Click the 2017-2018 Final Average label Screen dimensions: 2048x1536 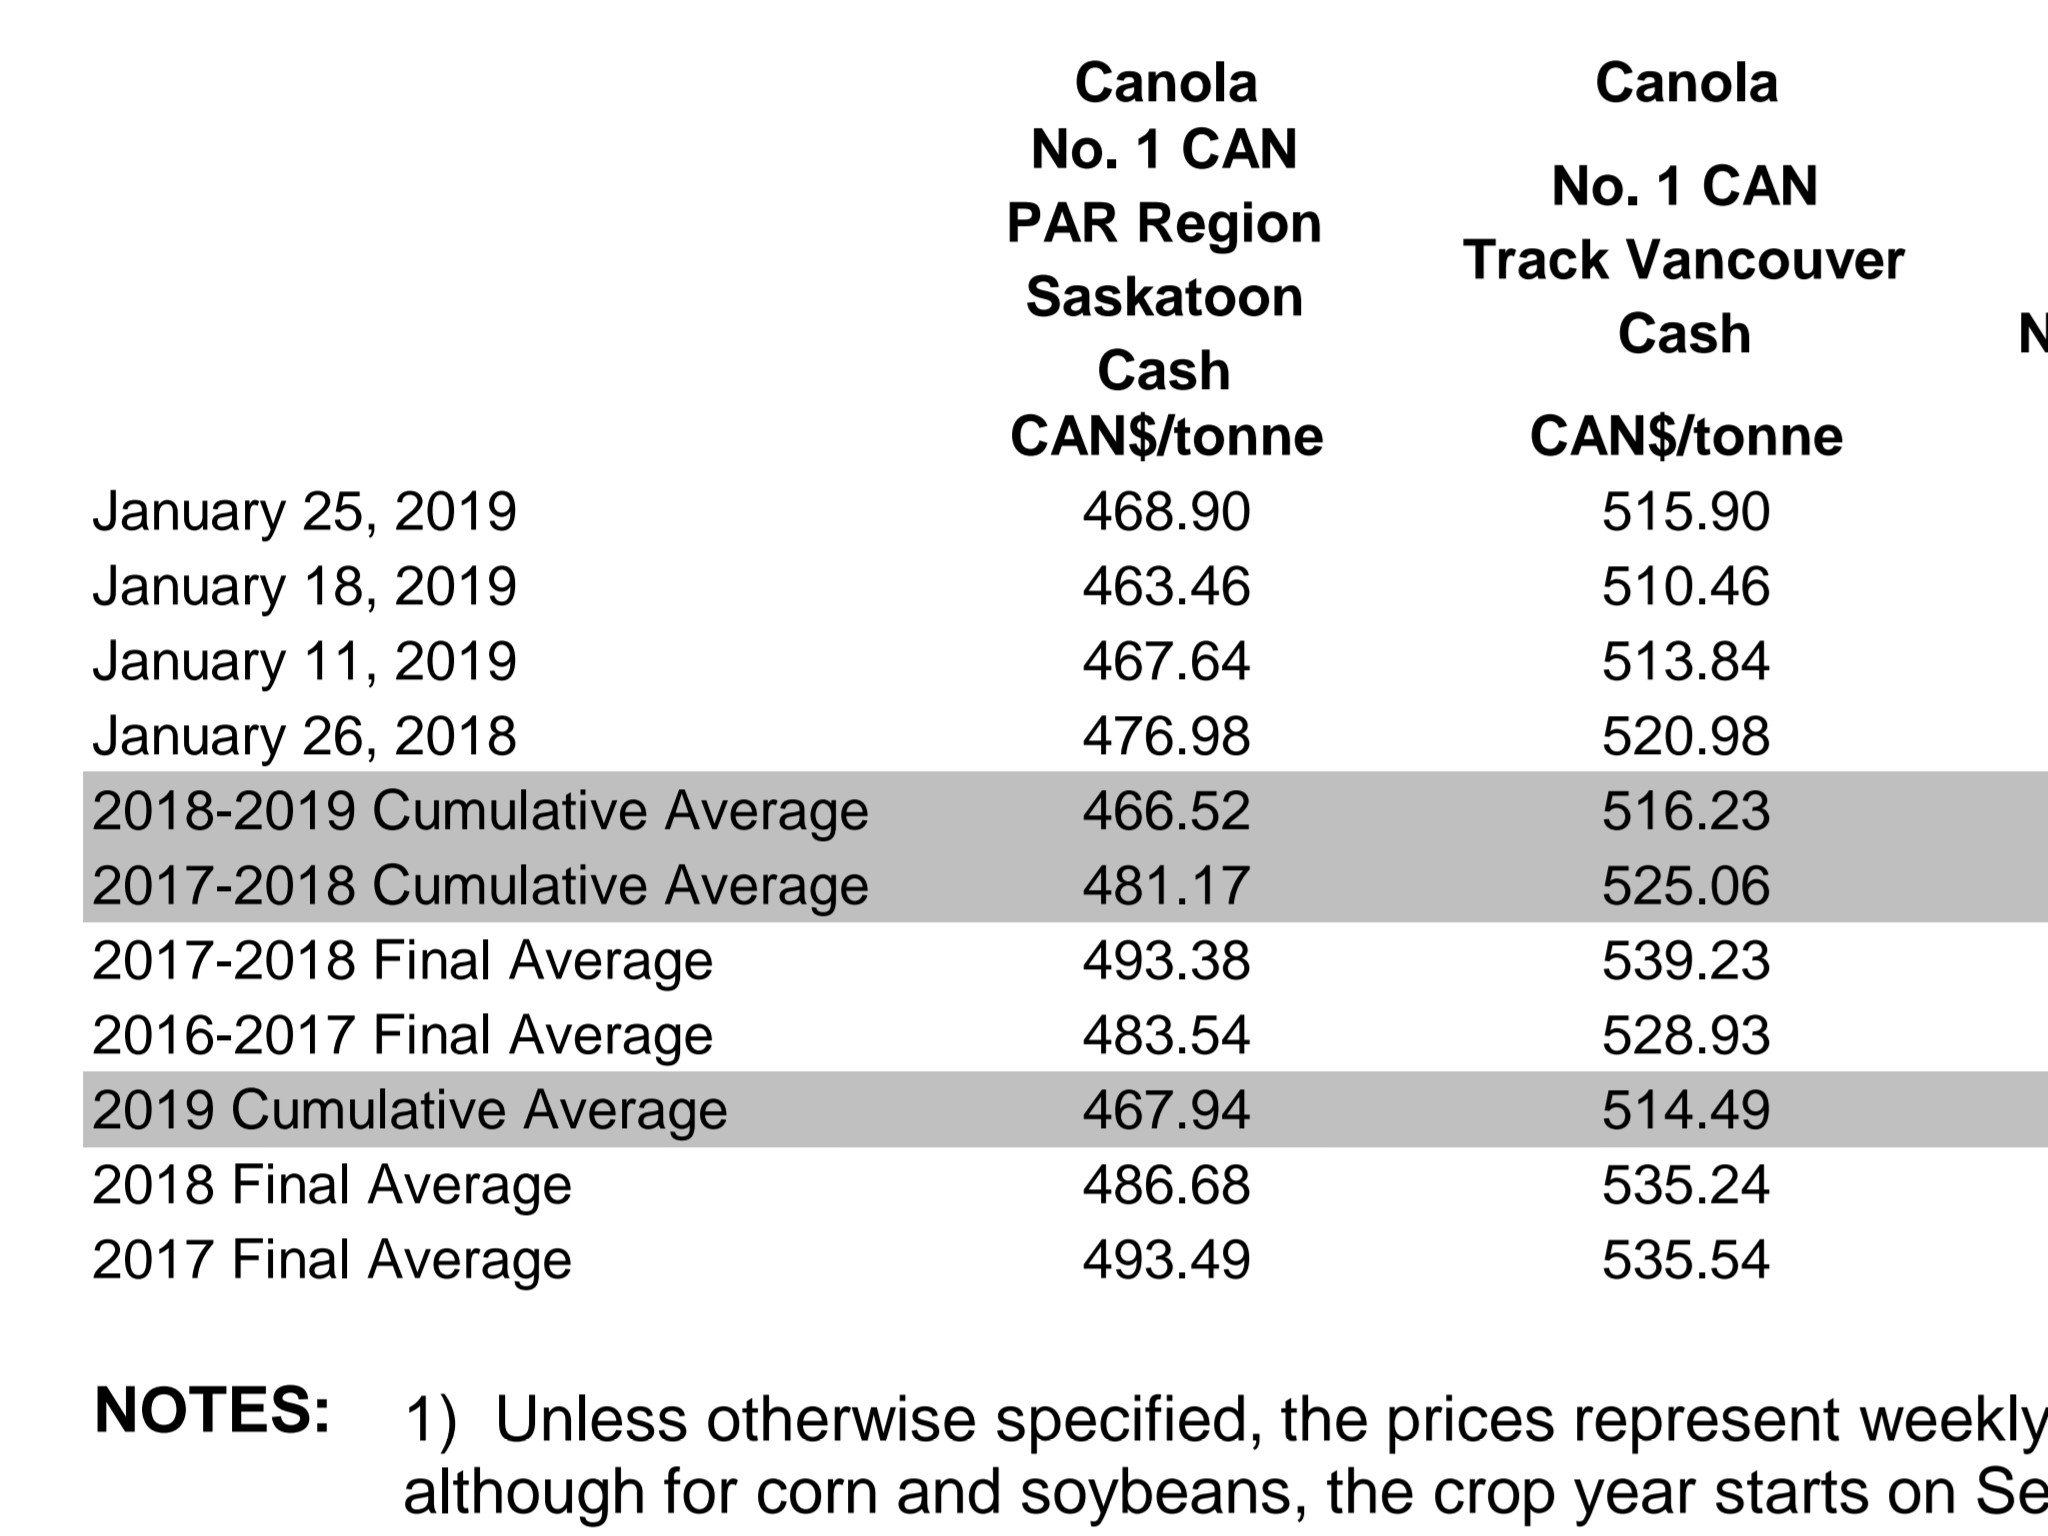[402, 960]
